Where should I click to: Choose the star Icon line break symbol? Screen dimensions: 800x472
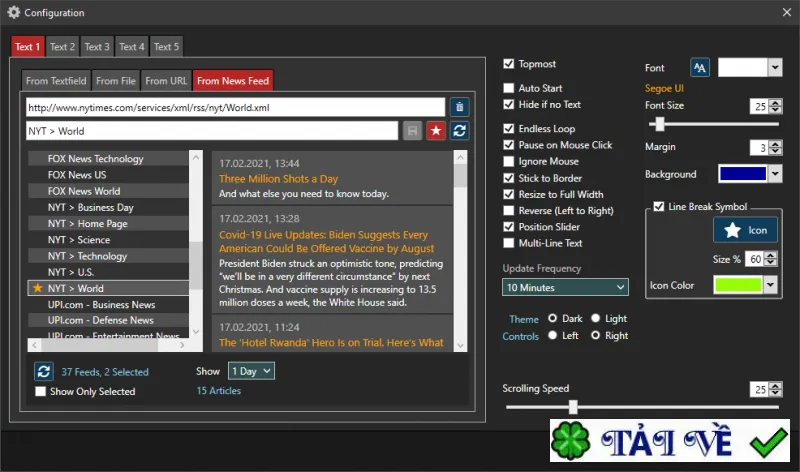click(745, 230)
